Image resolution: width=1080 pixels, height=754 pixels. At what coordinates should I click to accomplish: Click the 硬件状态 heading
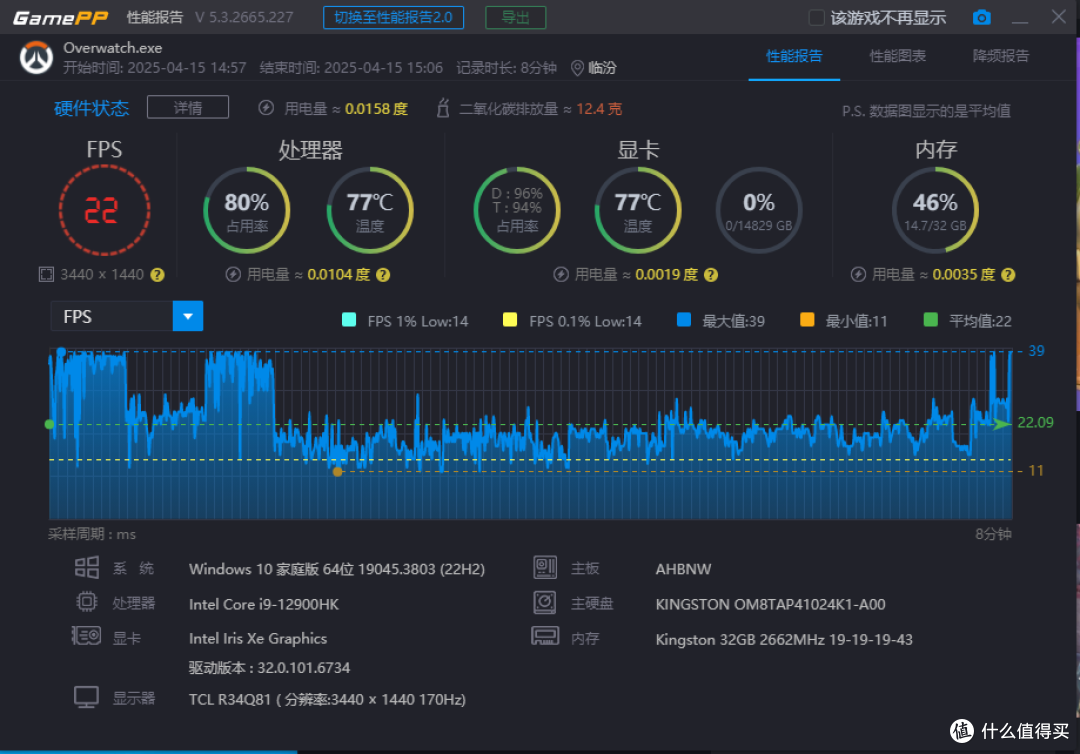[92, 108]
